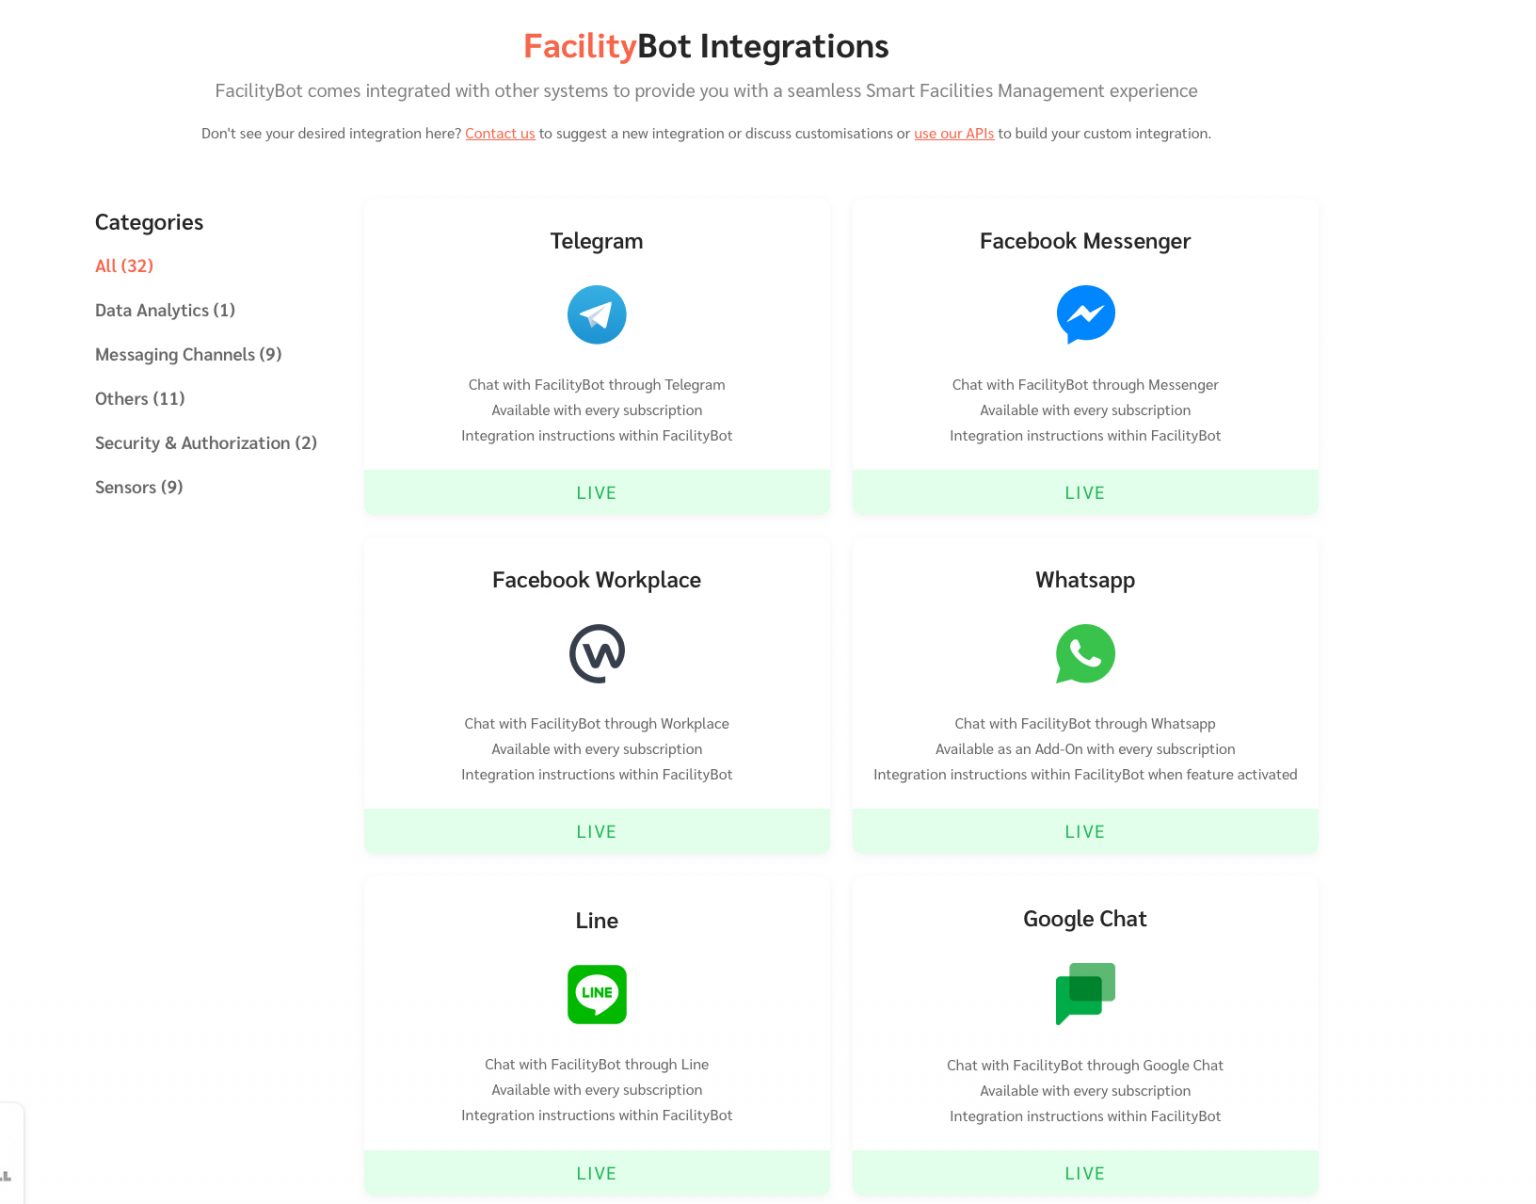Click LIVE status on Google Chat card

(x=1085, y=1172)
